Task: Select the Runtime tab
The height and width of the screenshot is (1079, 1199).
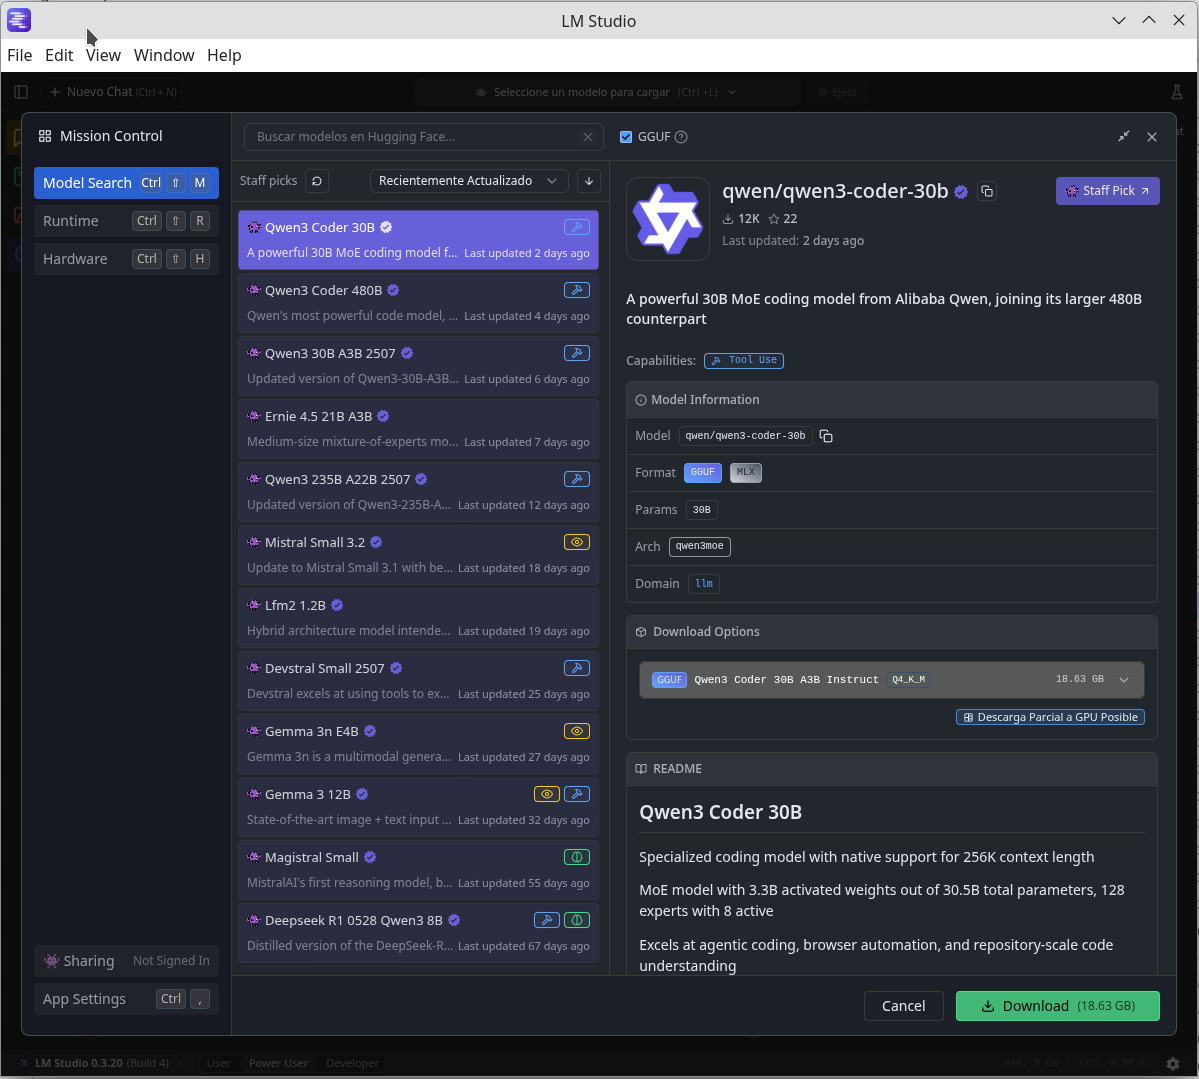Action: coord(126,221)
